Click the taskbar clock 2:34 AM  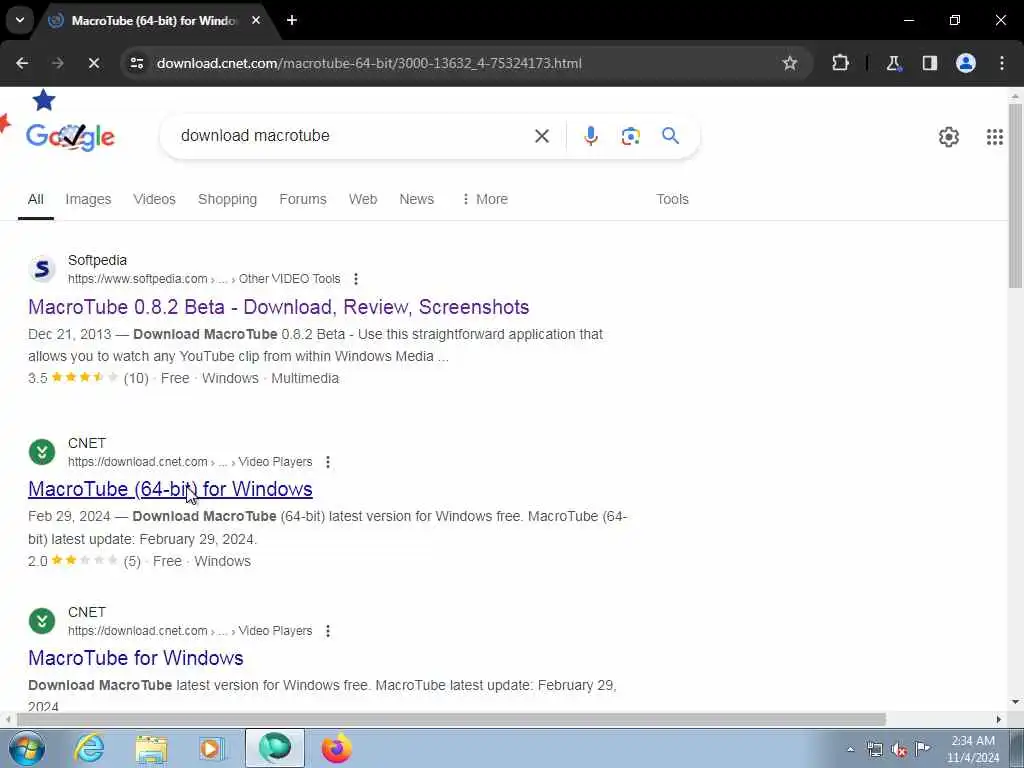tap(973, 749)
